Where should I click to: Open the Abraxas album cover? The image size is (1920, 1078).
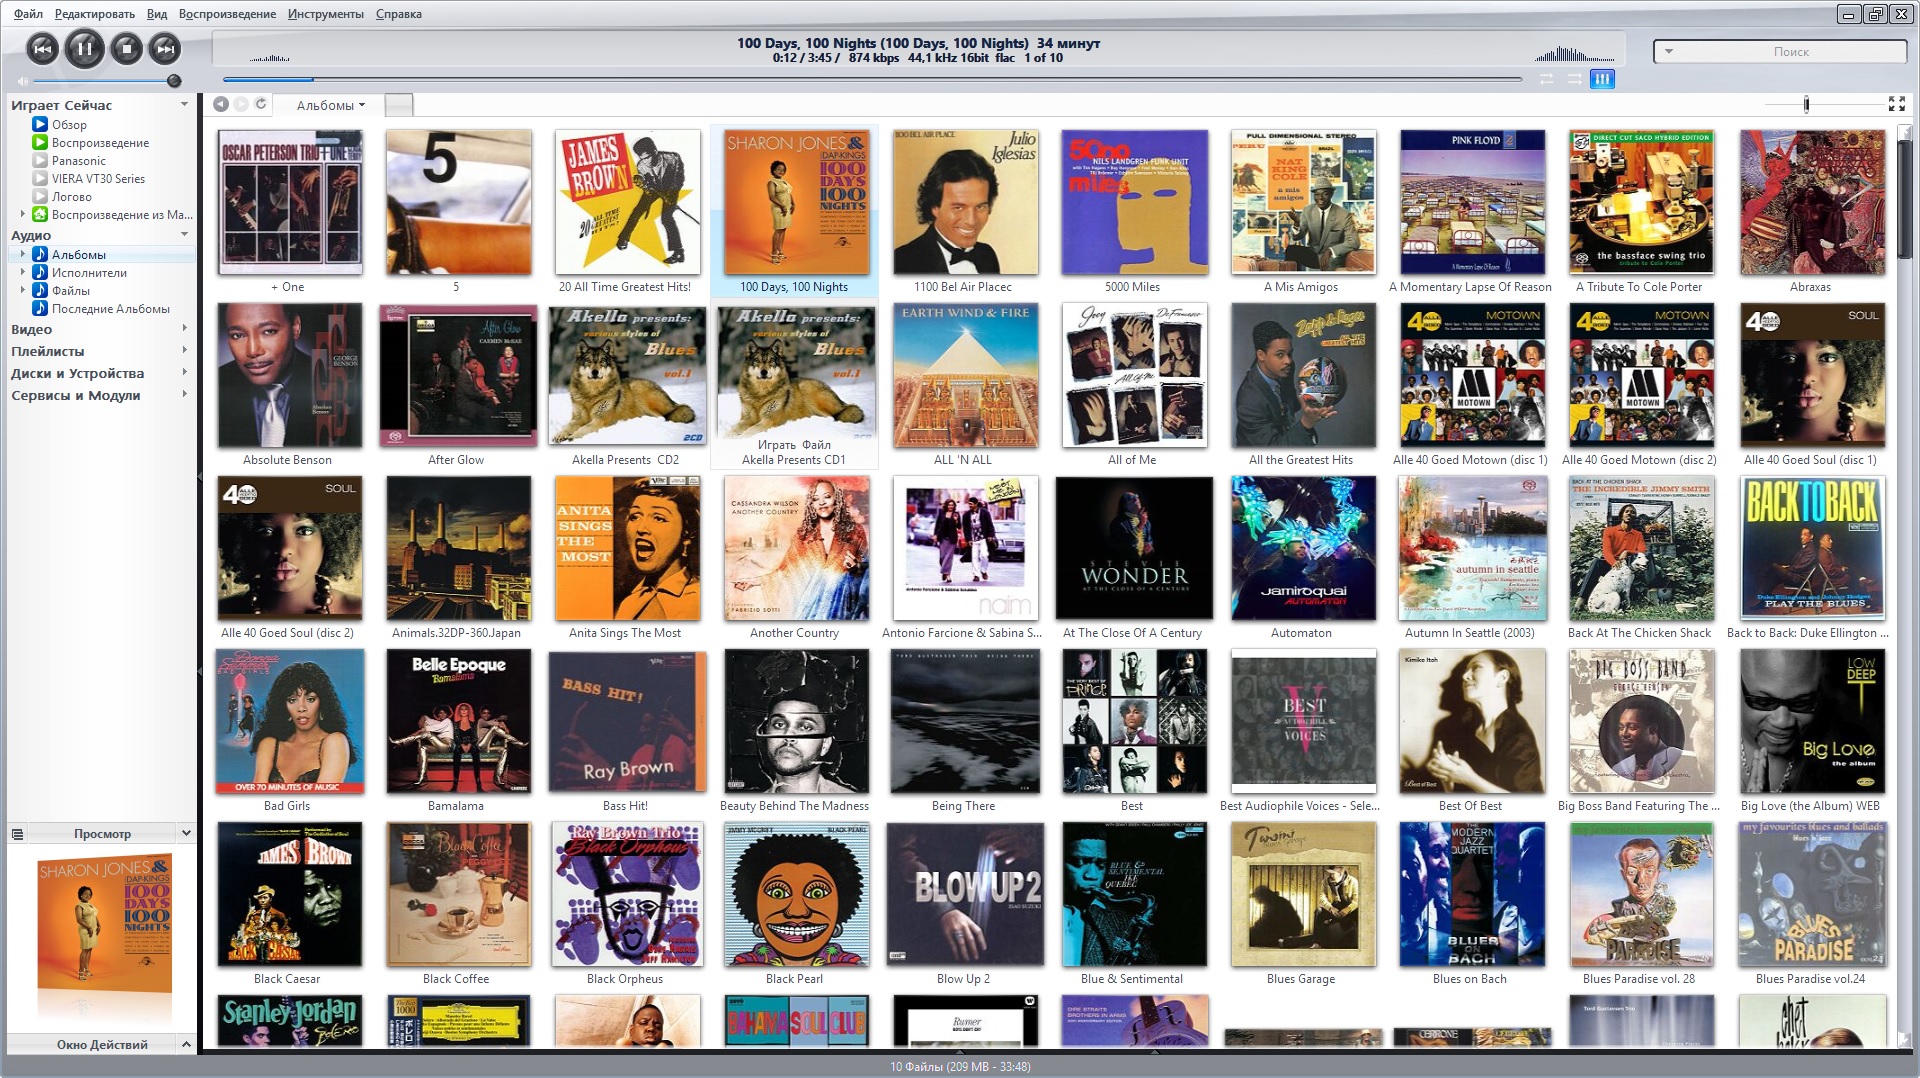(x=1812, y=202)
